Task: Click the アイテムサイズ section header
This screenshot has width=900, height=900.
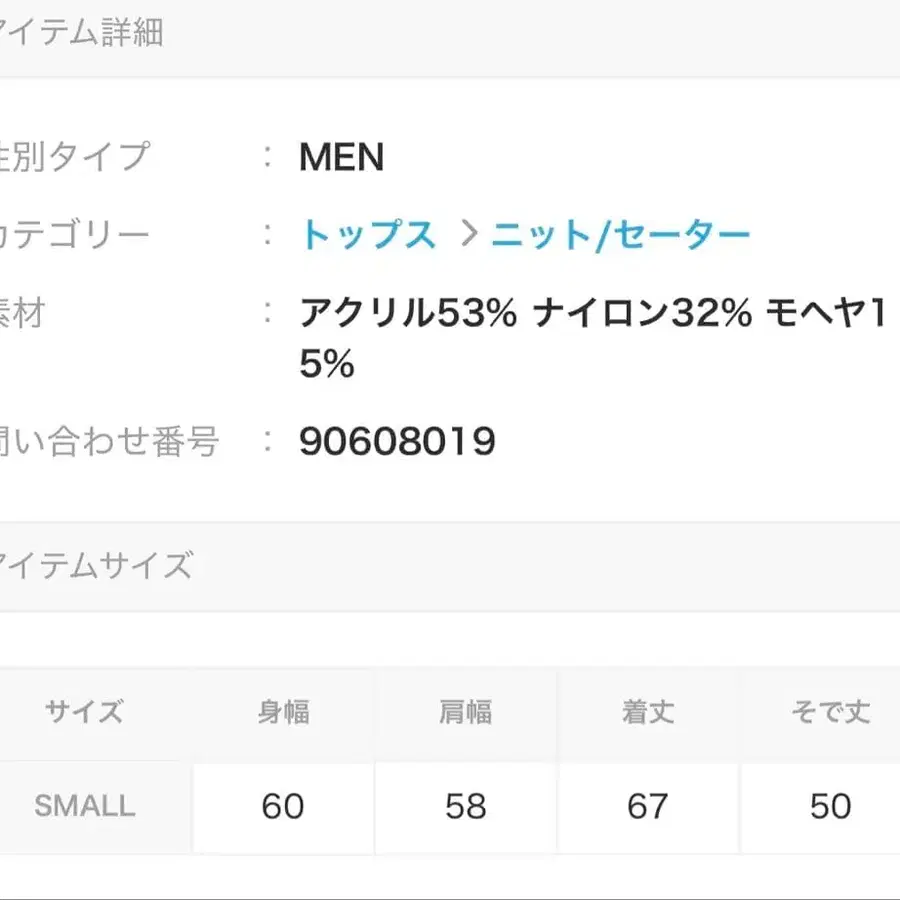Action: pyautogui.click(x=96, y=566)
